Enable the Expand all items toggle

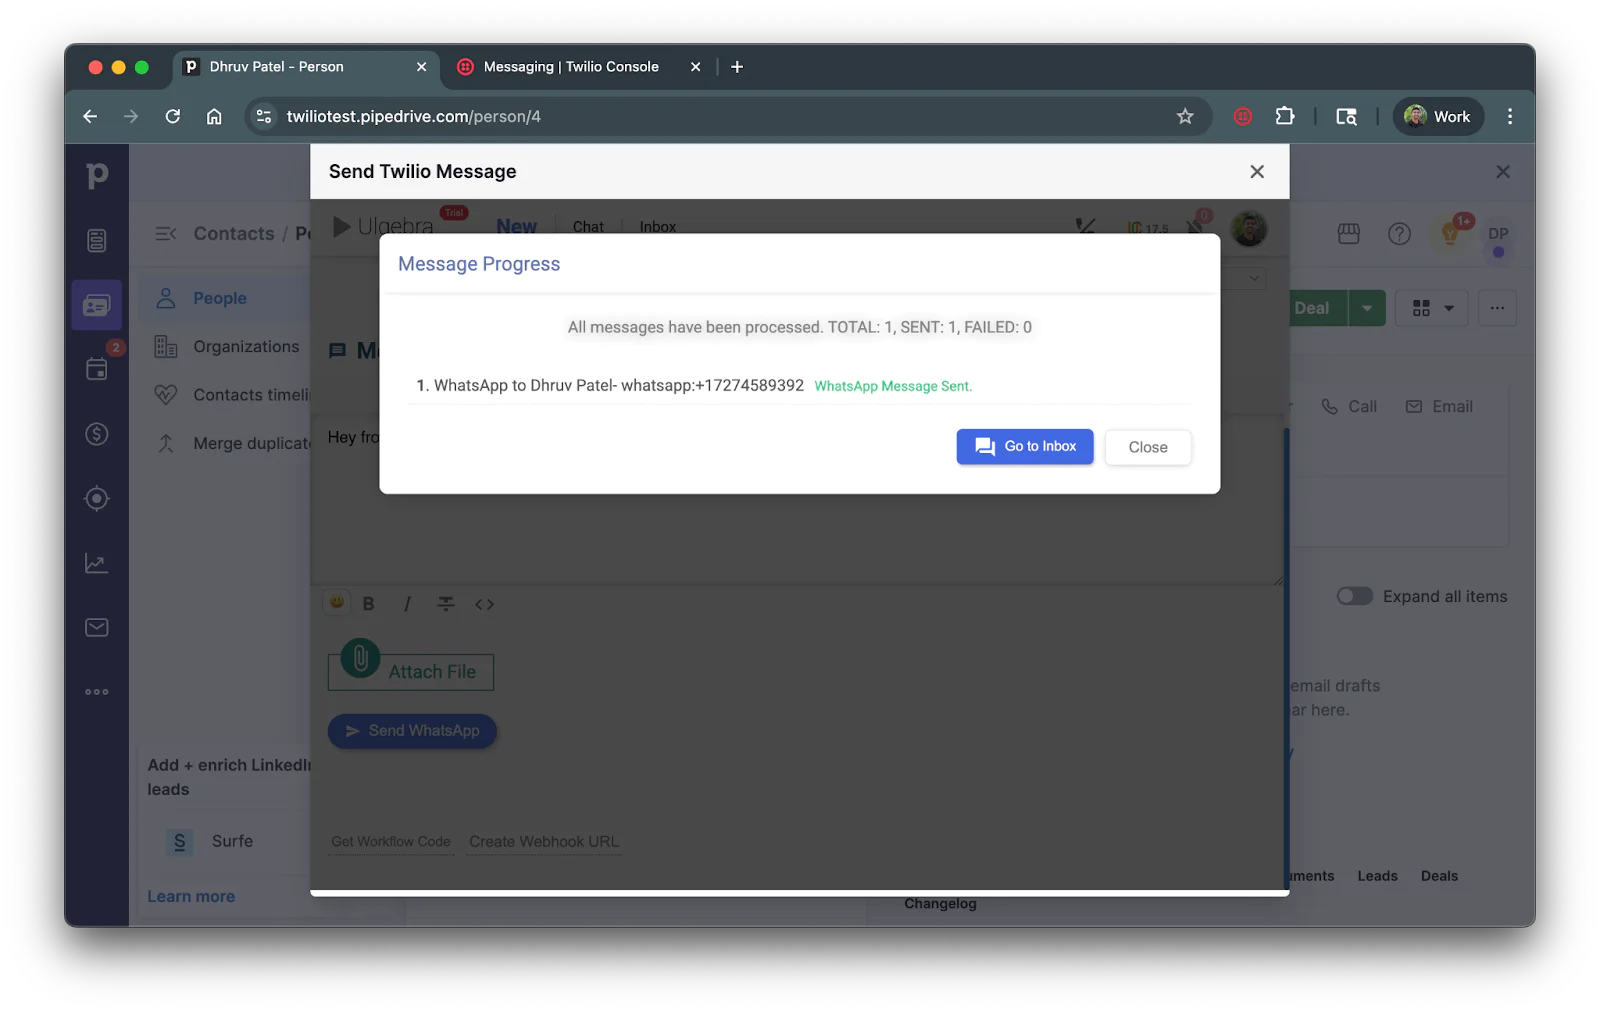[1354, 595]
